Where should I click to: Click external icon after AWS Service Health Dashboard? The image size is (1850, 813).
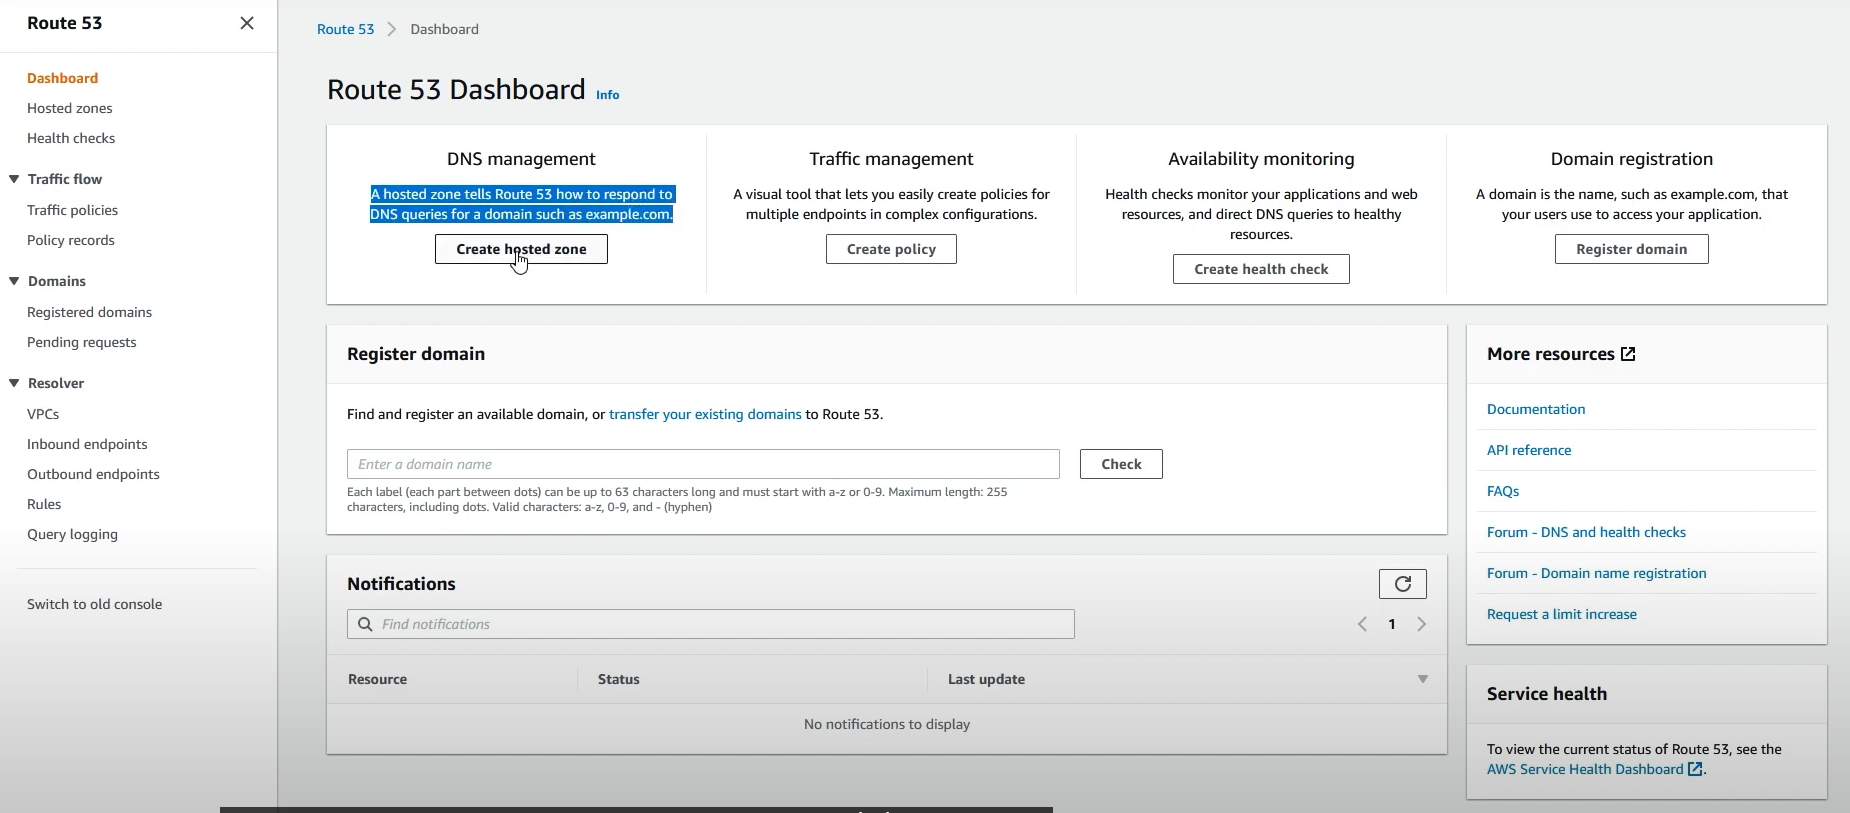click(1695, 769)
